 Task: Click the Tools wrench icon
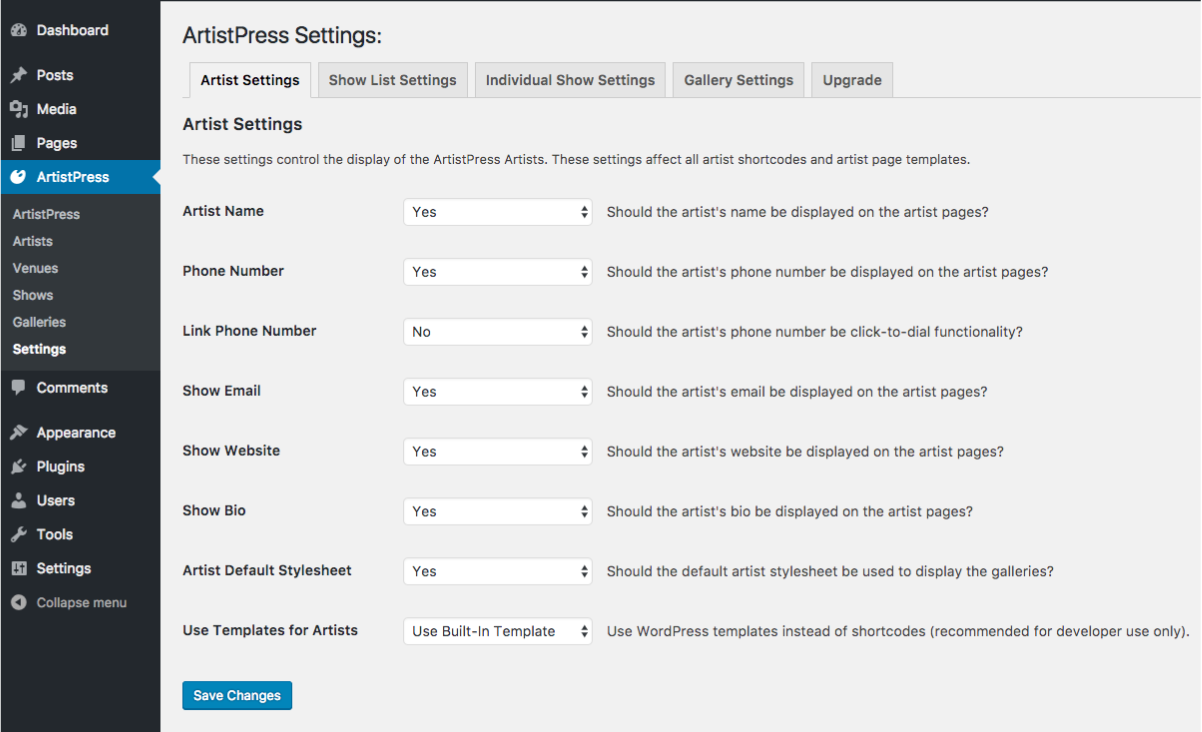[x=18, y=535]
